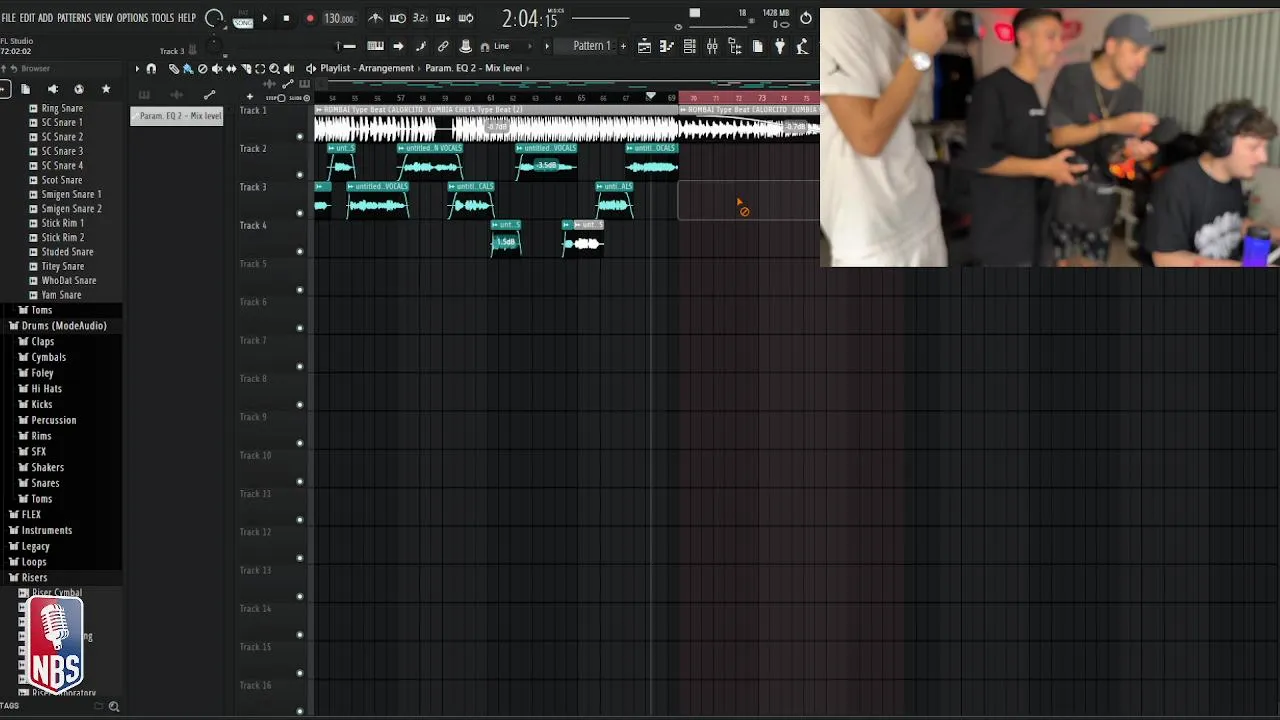Select the Select tool in playlist toolbar
Image resolution: width=1280 pixels, height=720 pixels.
coord(260,68)
